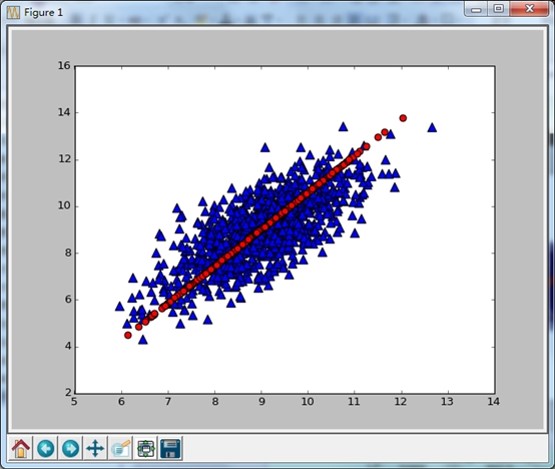
Task: Click the Figure 1 window icon
Action: pyautogui.click(x=13, y=12)
